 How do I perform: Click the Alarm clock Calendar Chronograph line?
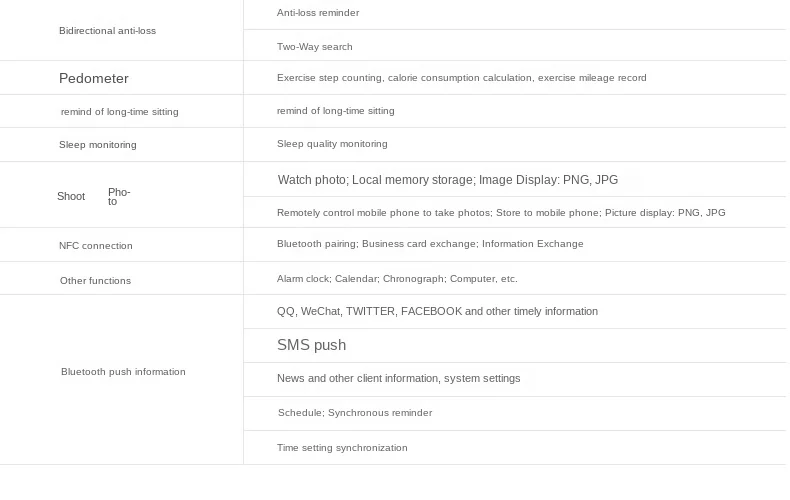click(397, 279)
